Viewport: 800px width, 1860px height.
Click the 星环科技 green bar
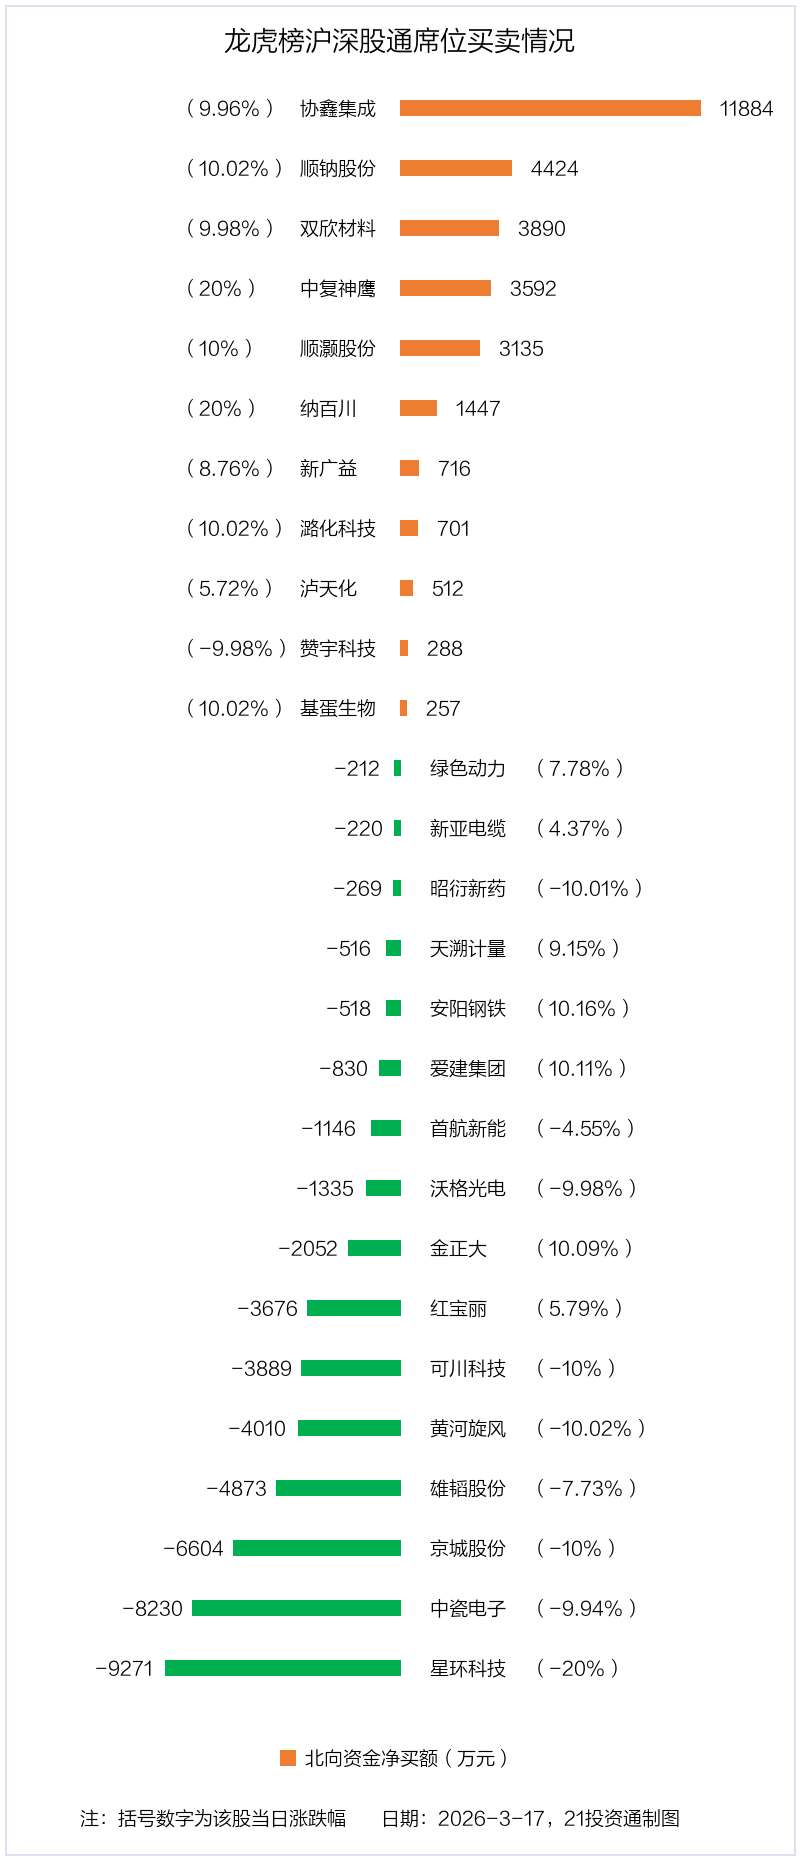[x=283, y=1668]
